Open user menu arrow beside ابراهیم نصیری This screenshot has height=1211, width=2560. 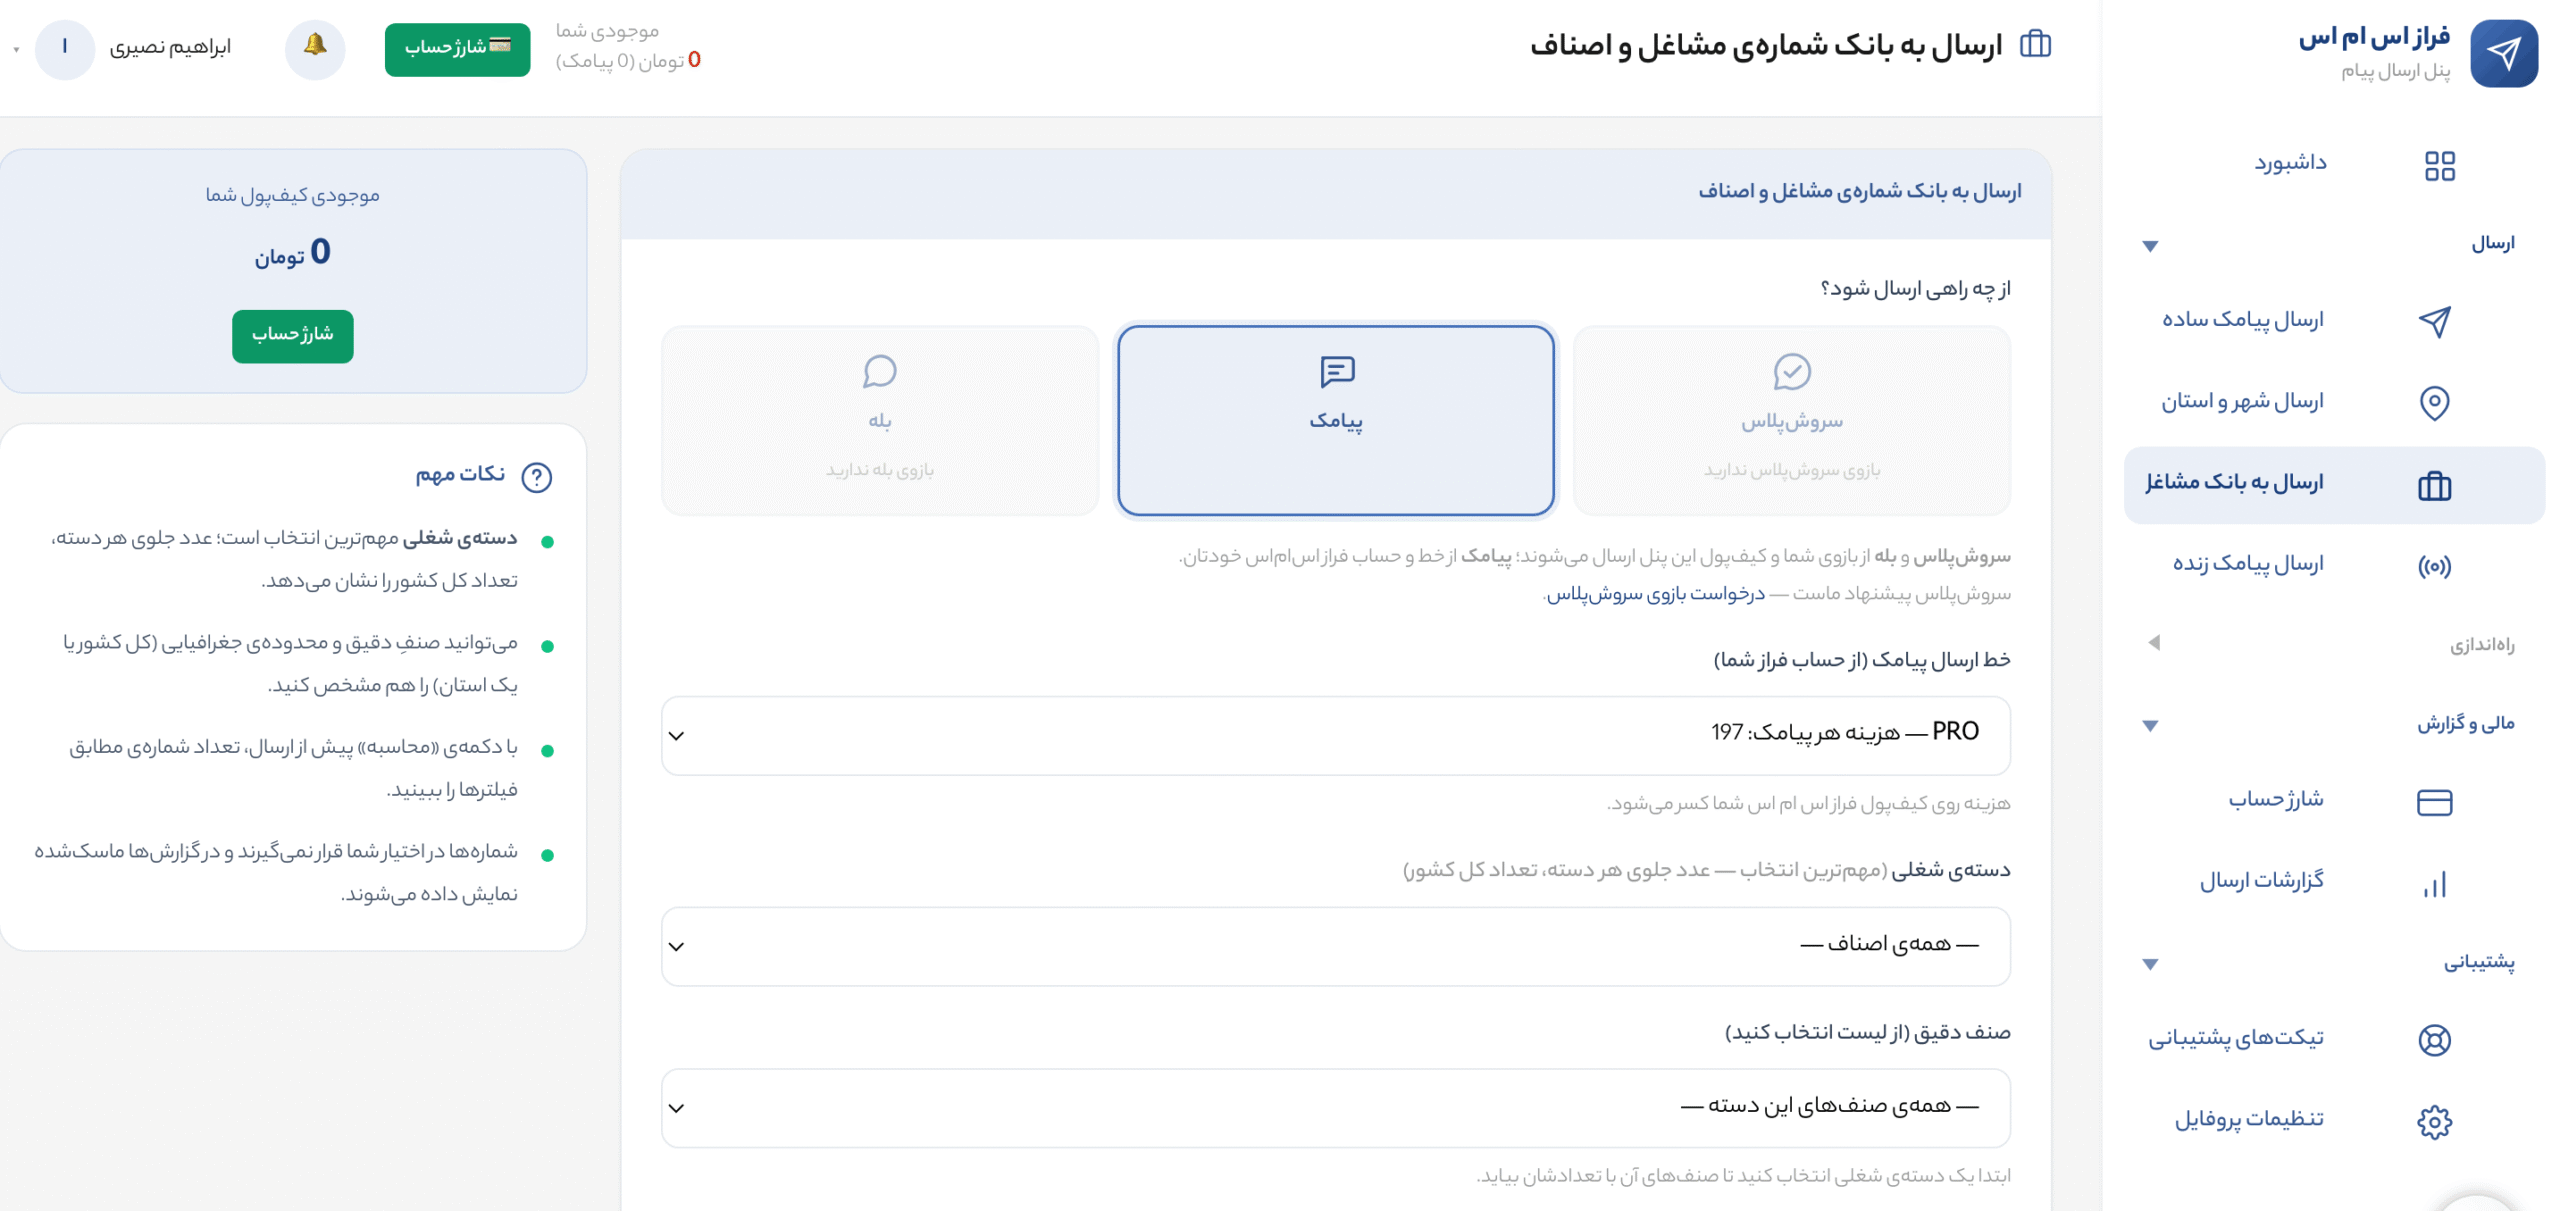coord(16,49)
